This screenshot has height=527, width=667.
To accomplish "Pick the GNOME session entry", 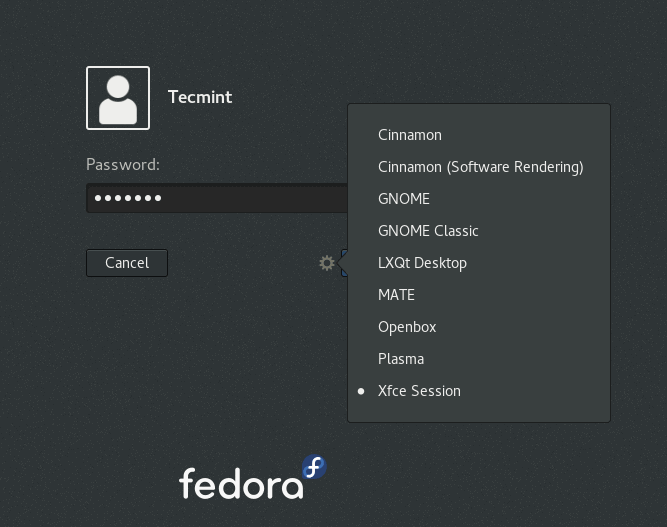I will coord(404,199).
